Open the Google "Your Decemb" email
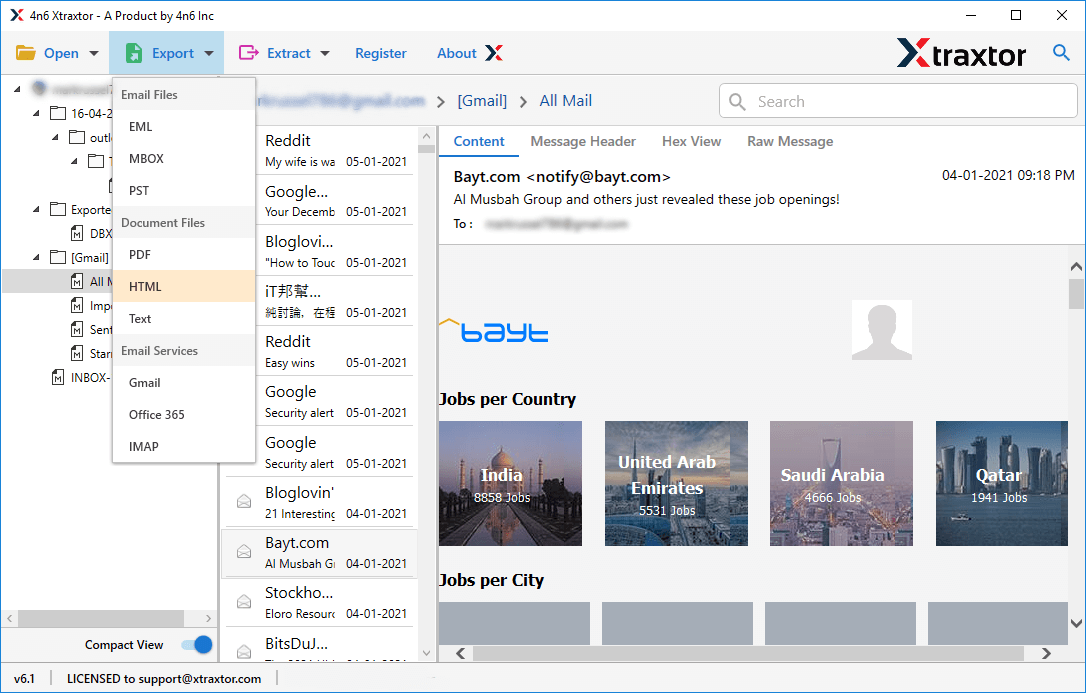This screenshot has height=693, width=1086. click(x=336, y=201)
